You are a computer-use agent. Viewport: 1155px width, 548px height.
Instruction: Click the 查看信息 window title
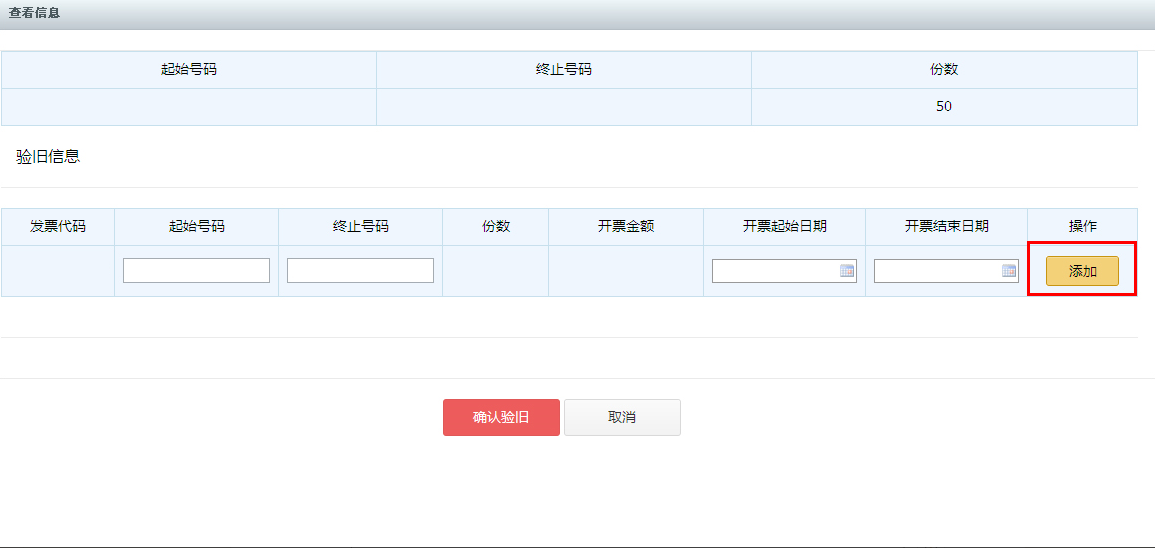pos(34,14)
